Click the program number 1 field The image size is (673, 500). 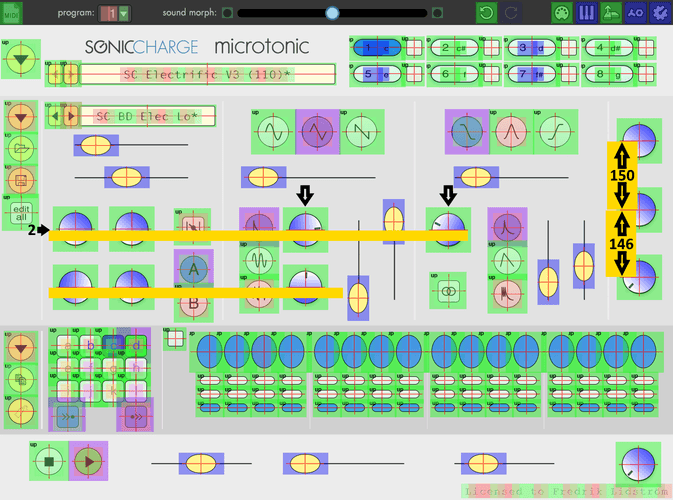click(109, 14)
